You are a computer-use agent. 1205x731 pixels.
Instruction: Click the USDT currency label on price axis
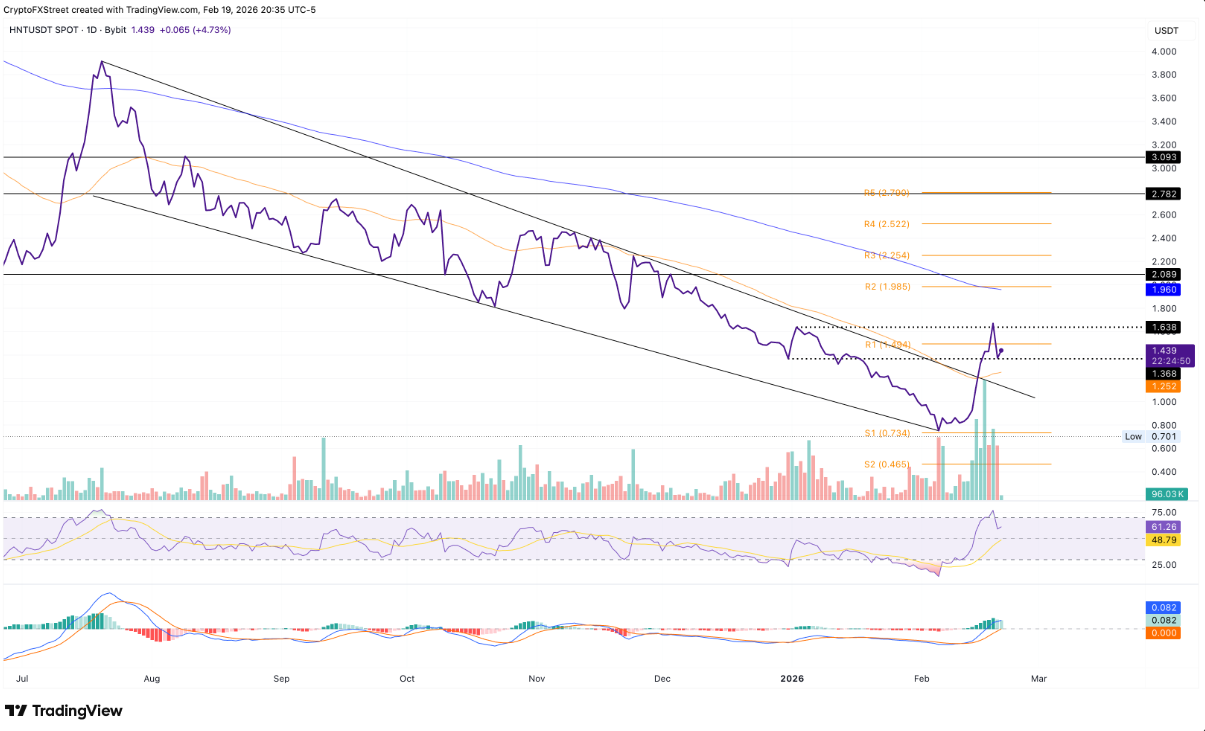coord(1166,31)
